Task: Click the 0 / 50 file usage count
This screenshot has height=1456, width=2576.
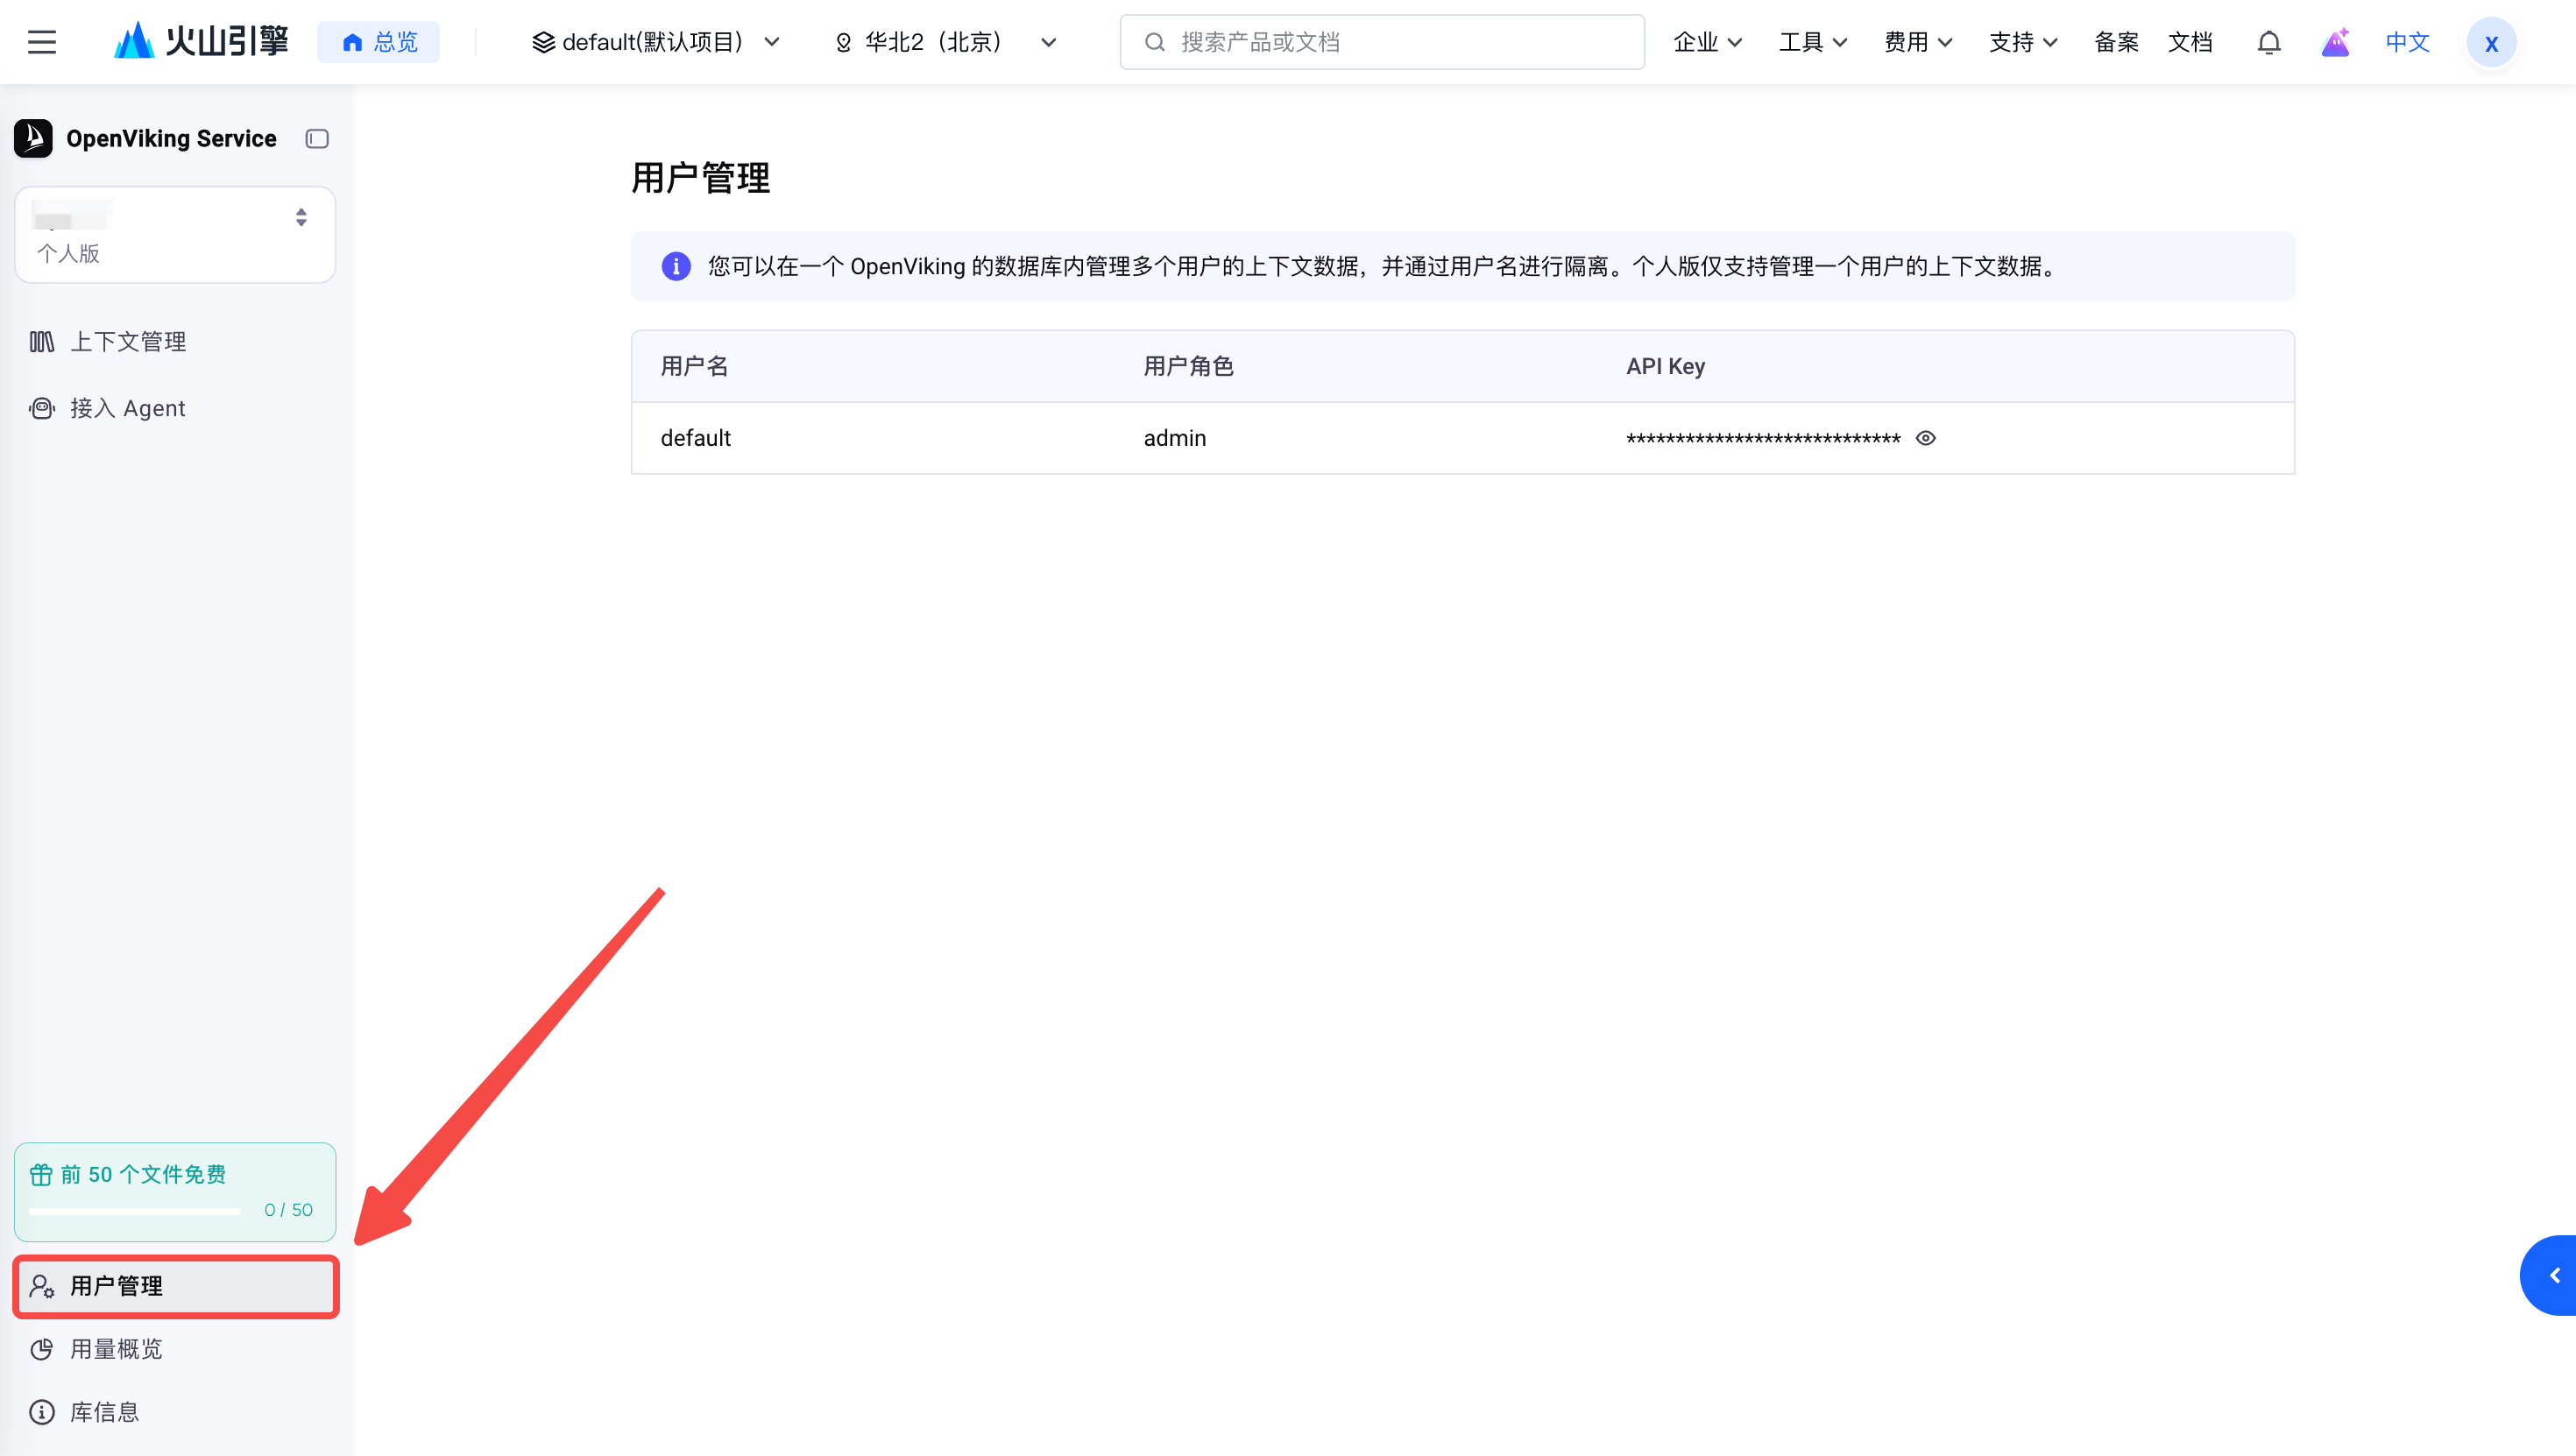Action: (x=288, y=1210)
